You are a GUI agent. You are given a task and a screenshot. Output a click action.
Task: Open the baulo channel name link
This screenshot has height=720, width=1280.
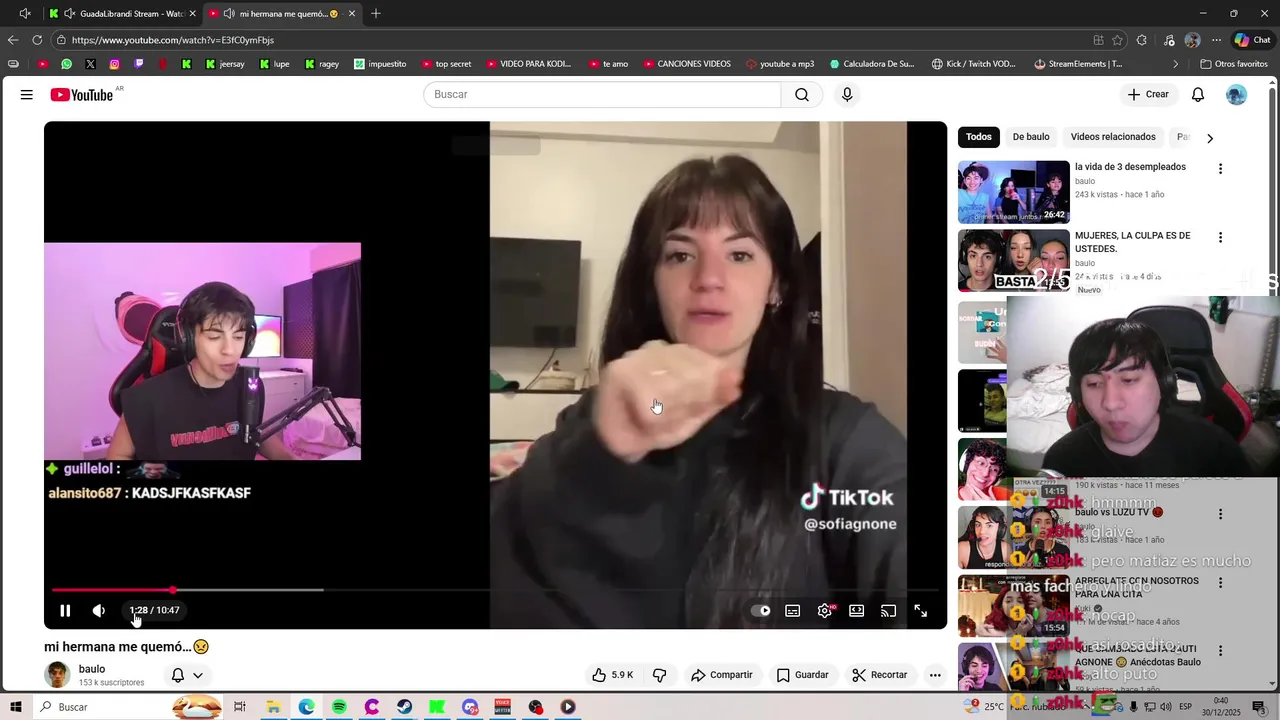[x=92, y=669]
